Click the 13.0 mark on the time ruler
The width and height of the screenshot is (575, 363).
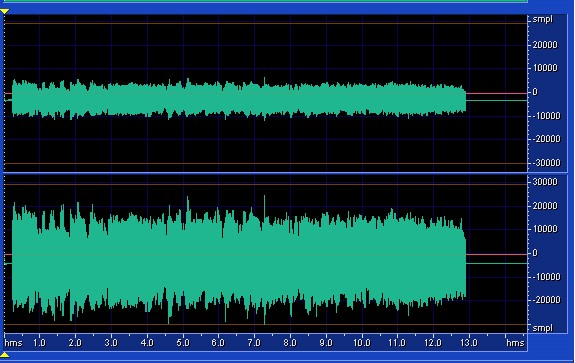tap(469, 343)
